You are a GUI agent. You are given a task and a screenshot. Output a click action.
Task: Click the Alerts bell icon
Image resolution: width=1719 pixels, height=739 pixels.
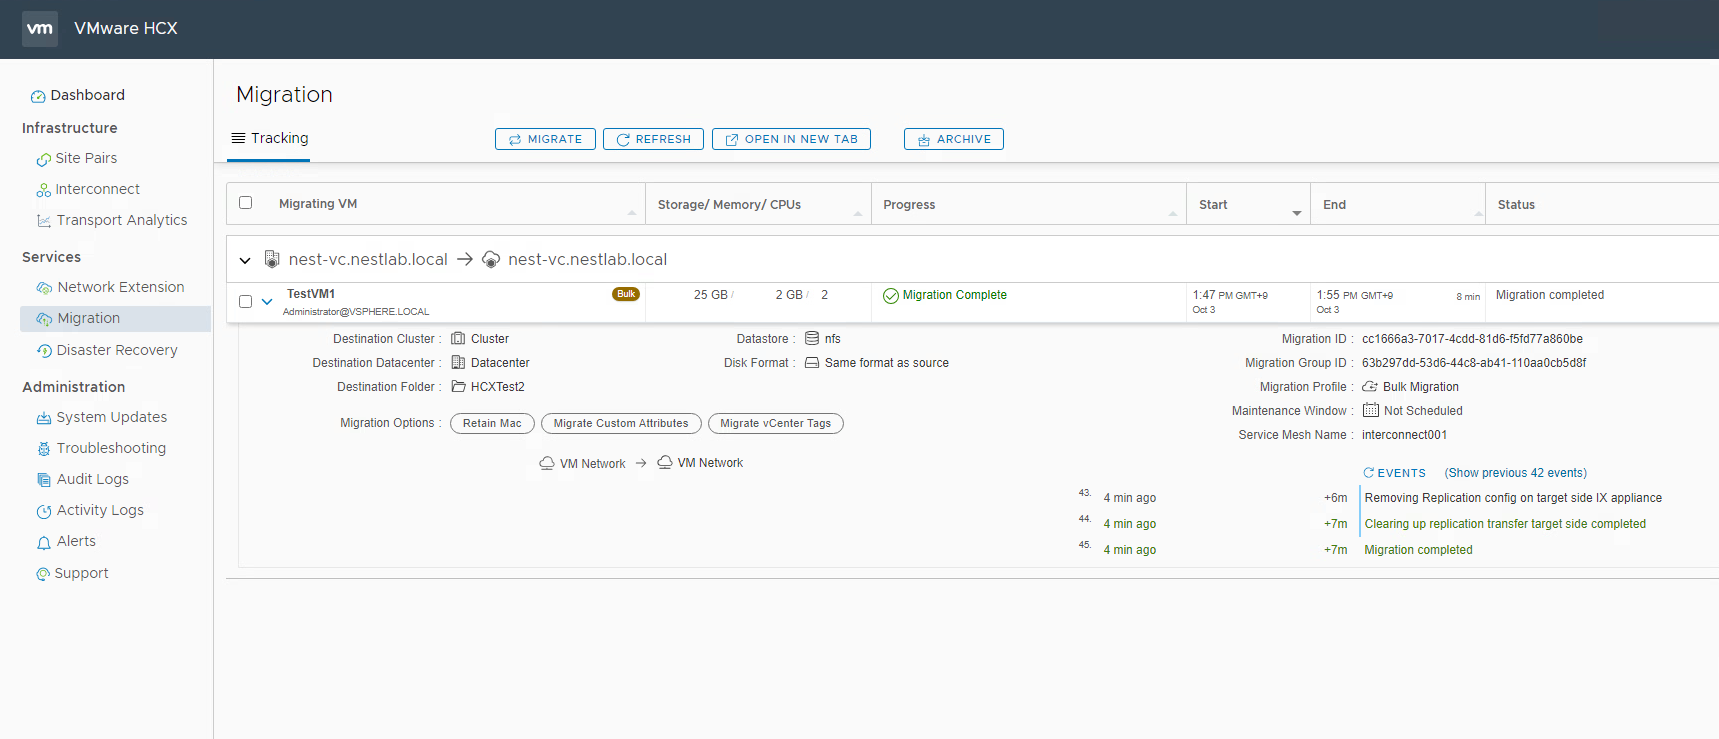44,542
